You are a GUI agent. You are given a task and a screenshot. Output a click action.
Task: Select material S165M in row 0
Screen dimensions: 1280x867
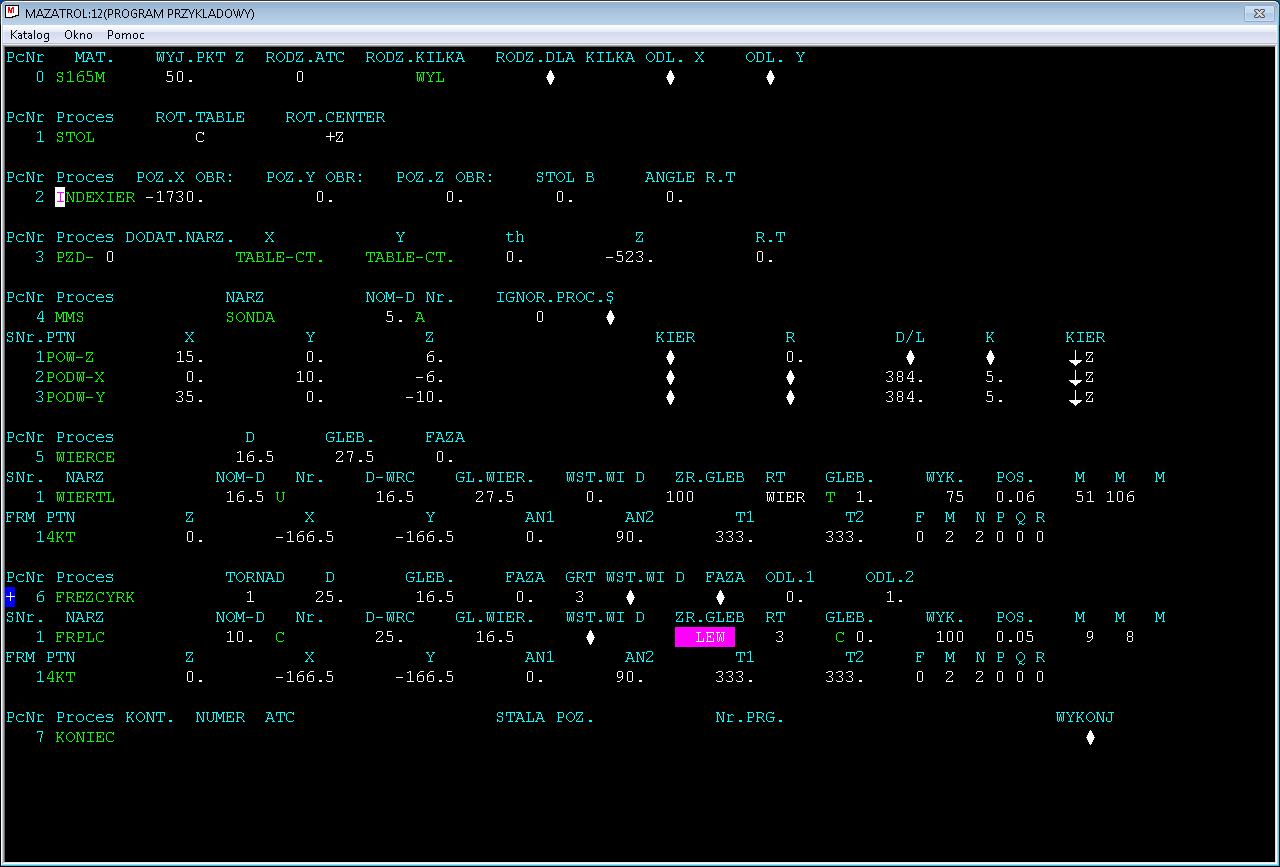(80, 77)
